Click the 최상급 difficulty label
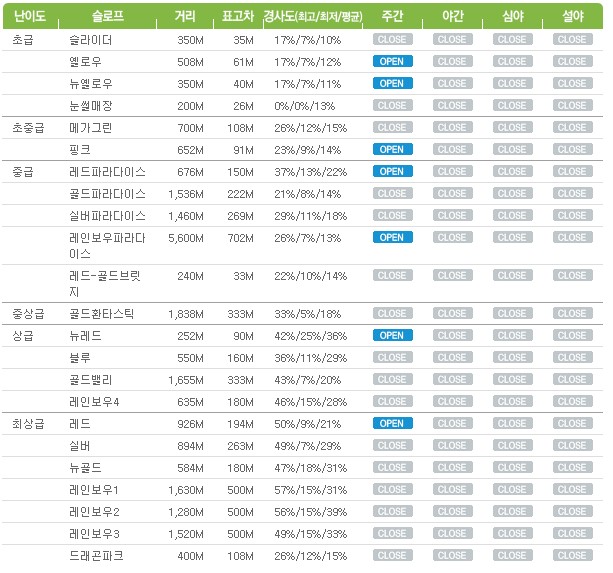613x573 pixels. tap(28, 424)
